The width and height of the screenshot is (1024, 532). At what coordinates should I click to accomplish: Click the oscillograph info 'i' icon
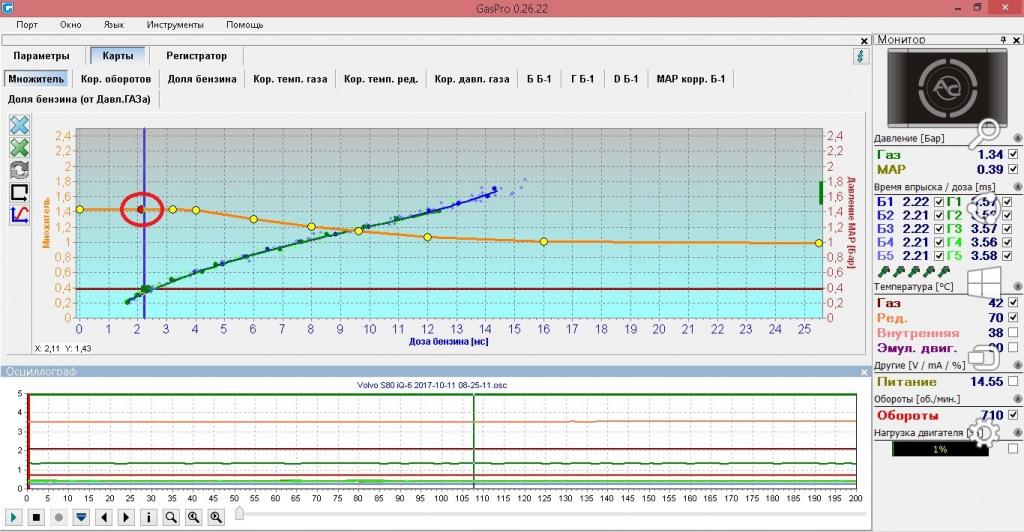click(149, 517)
